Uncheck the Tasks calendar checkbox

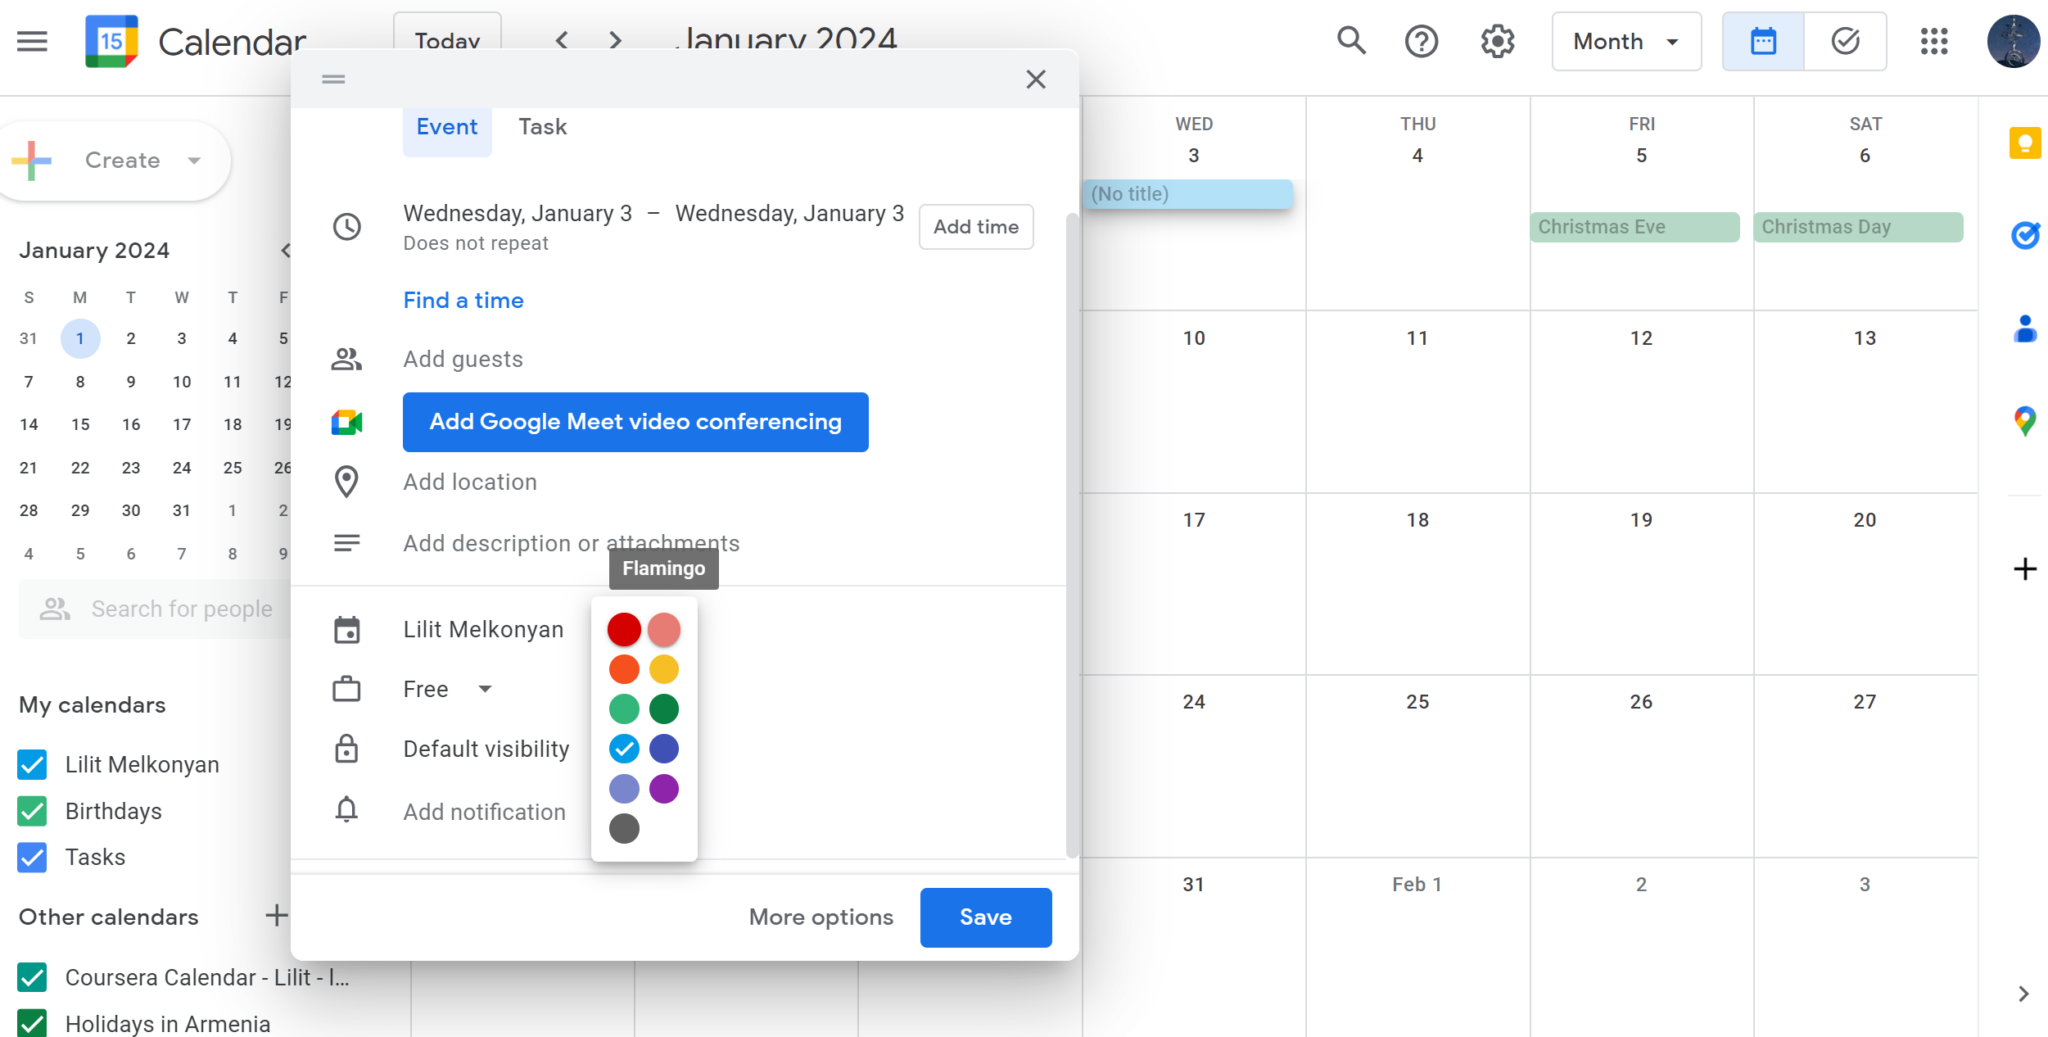[32, 857]
